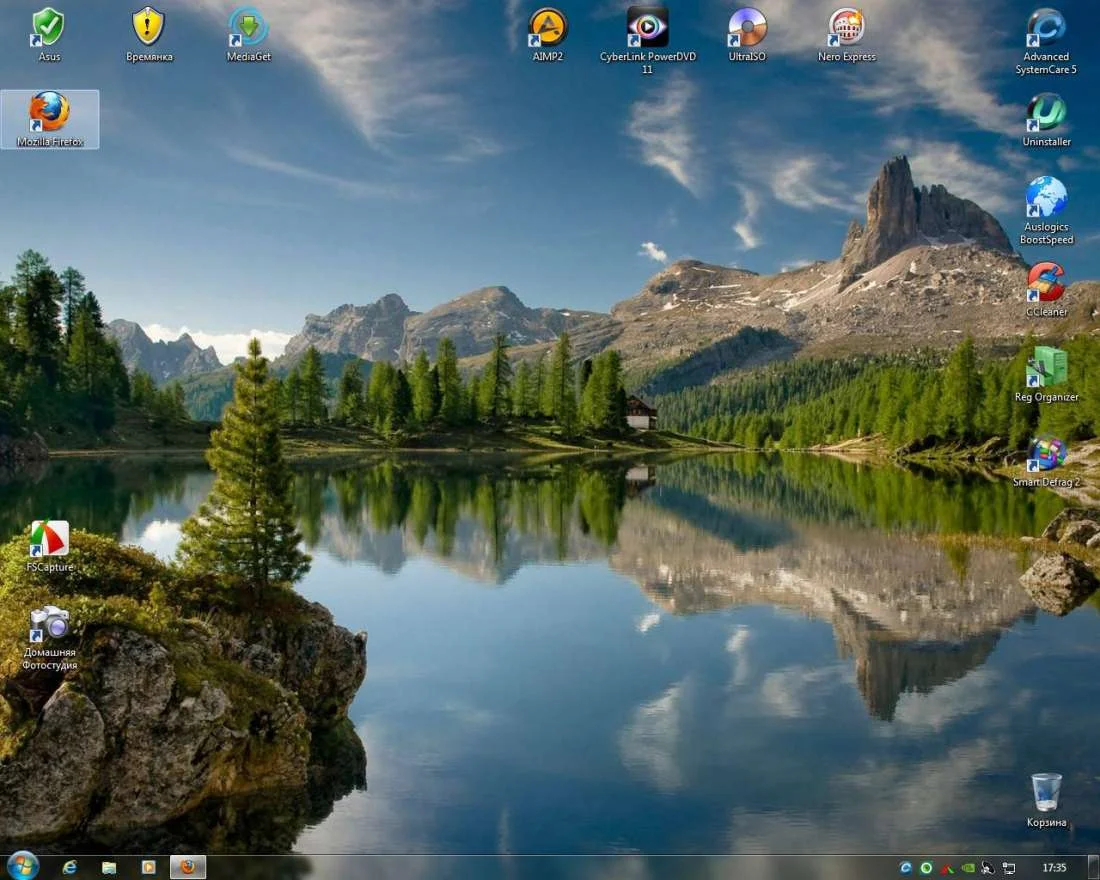Launch Internet Explorer from the taskbar

[x=69, y=867]
